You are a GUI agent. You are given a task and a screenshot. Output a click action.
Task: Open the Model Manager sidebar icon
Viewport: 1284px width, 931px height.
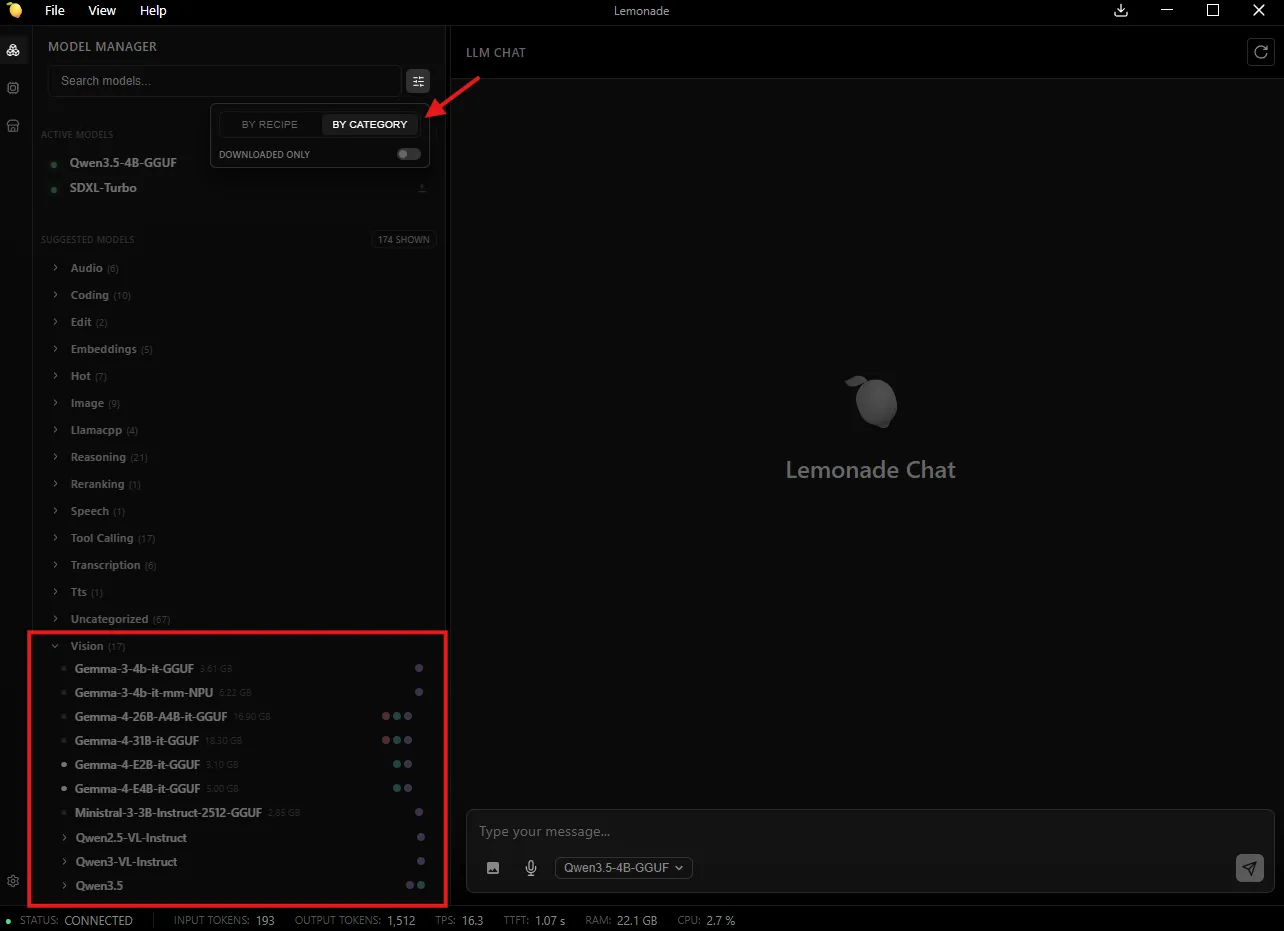coord(13,50)
